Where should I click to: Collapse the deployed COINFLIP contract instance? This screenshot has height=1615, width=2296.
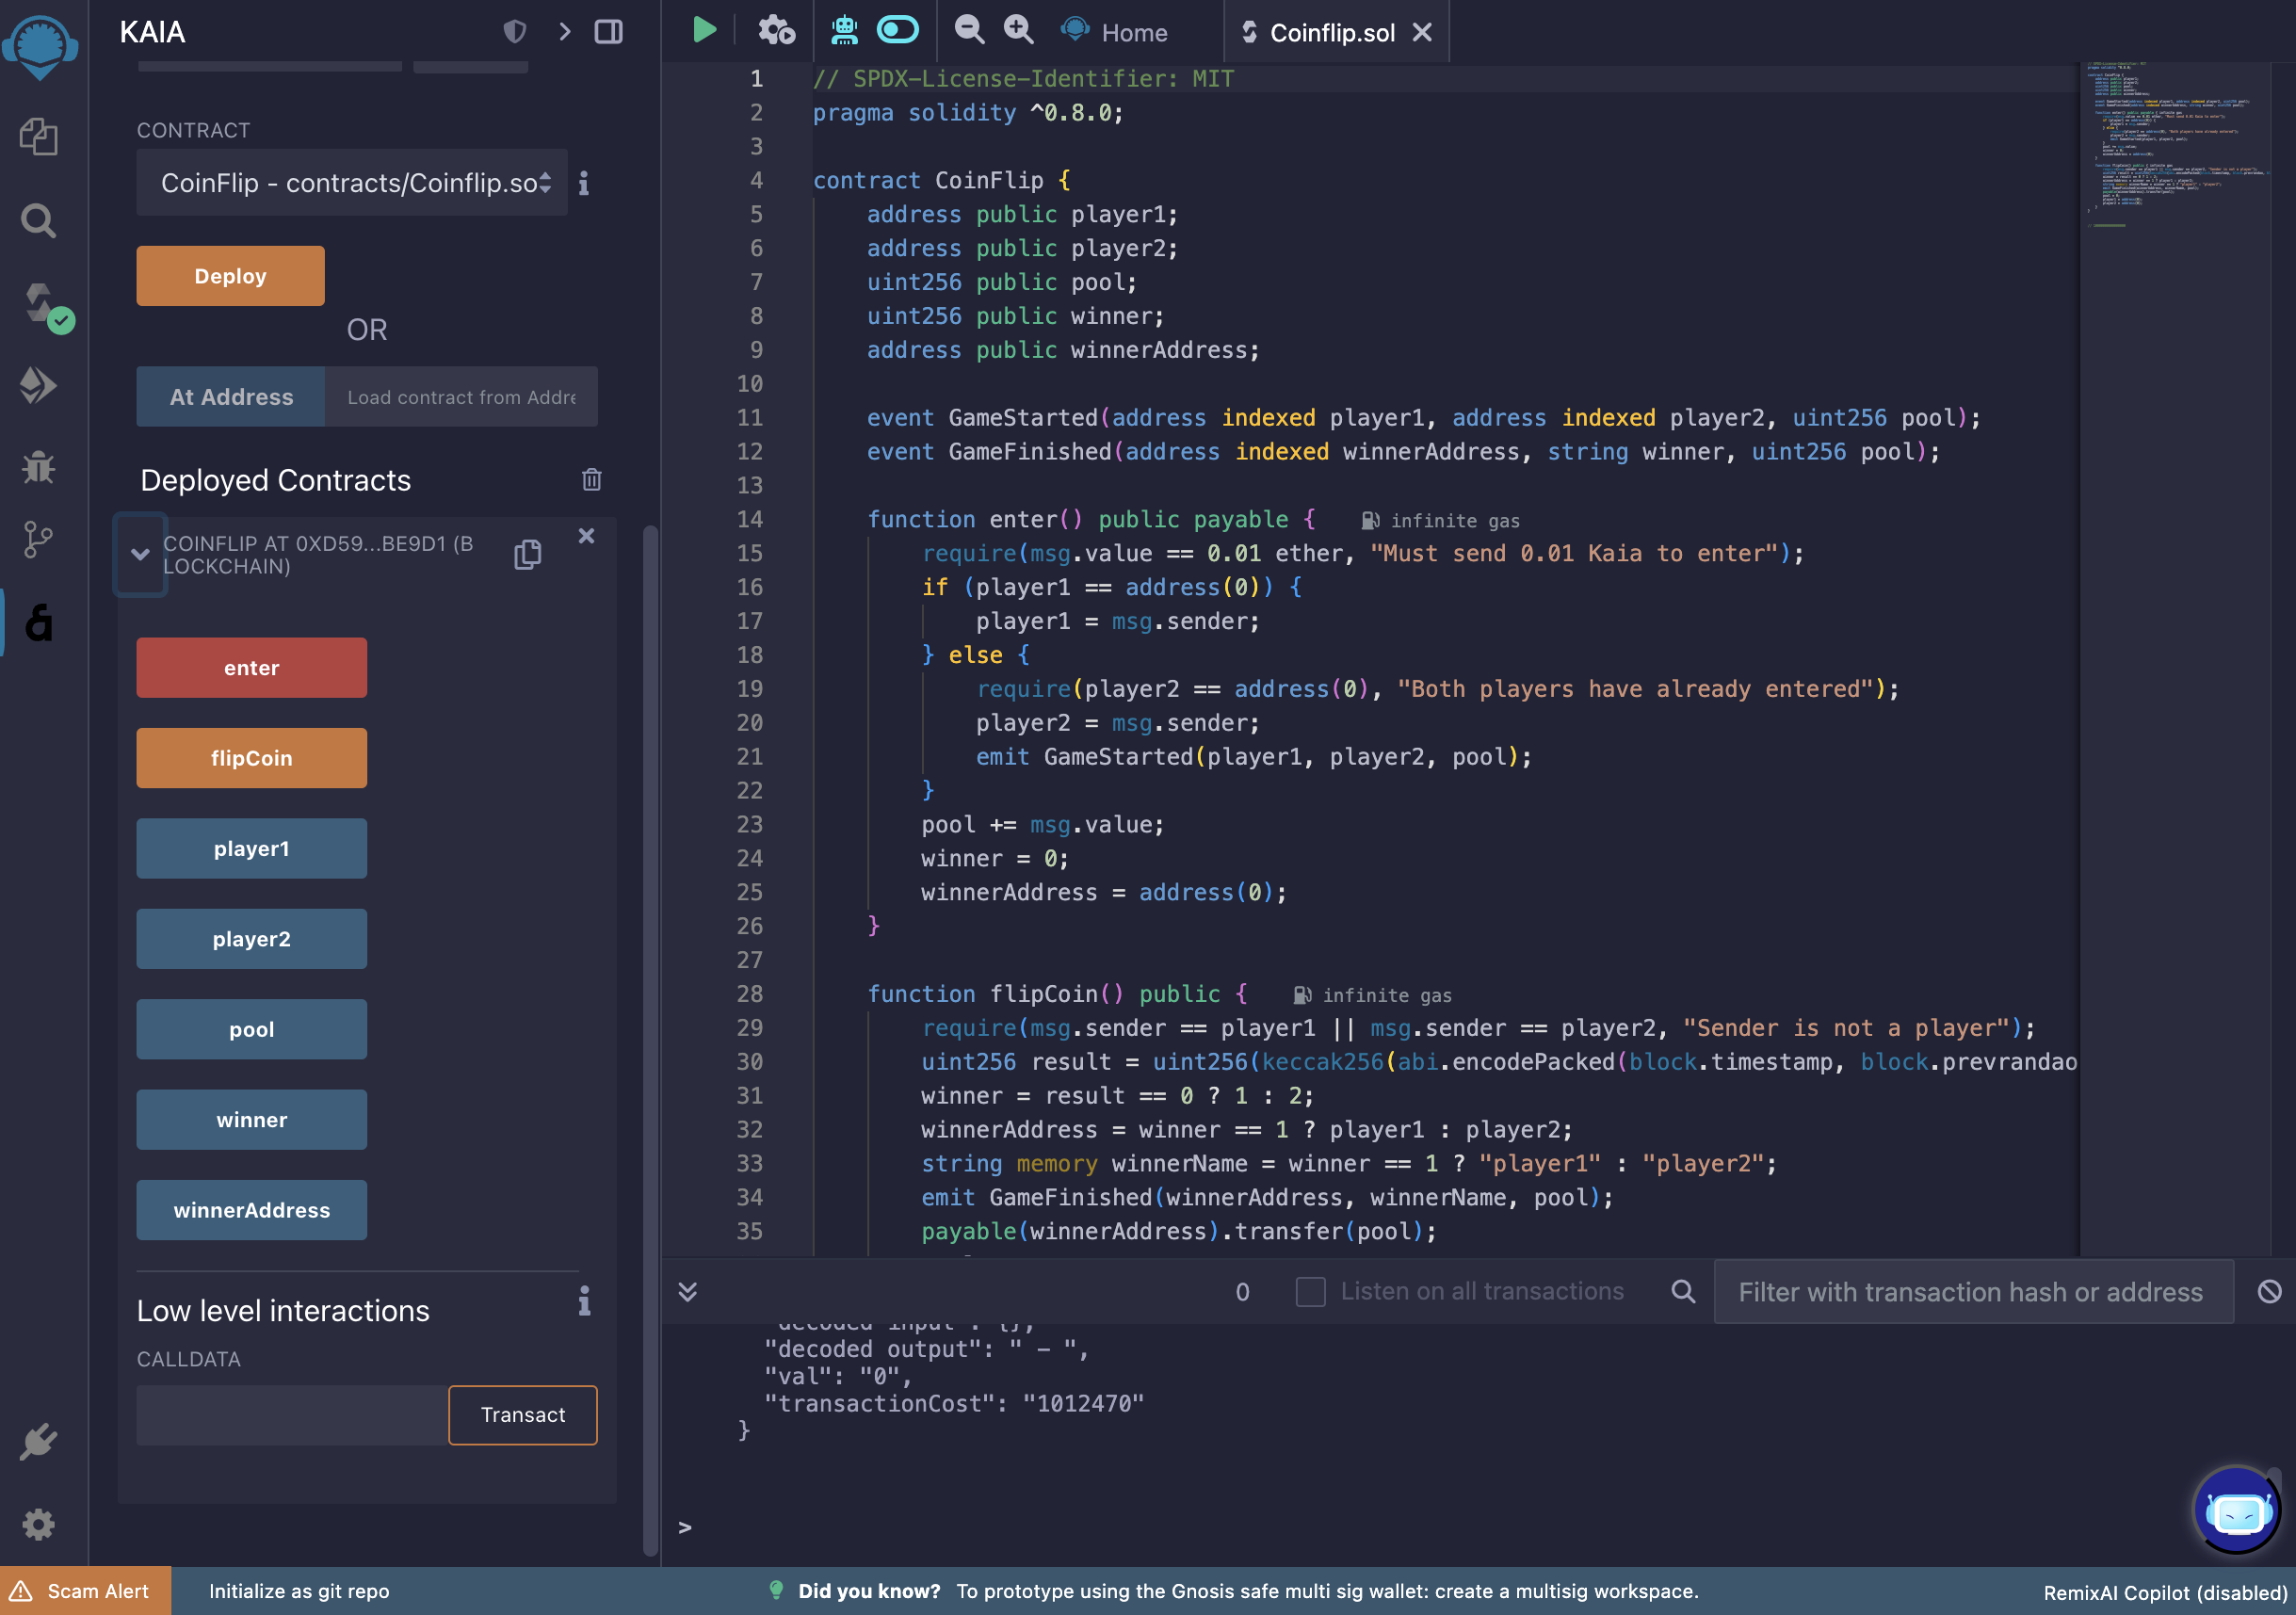140,554
